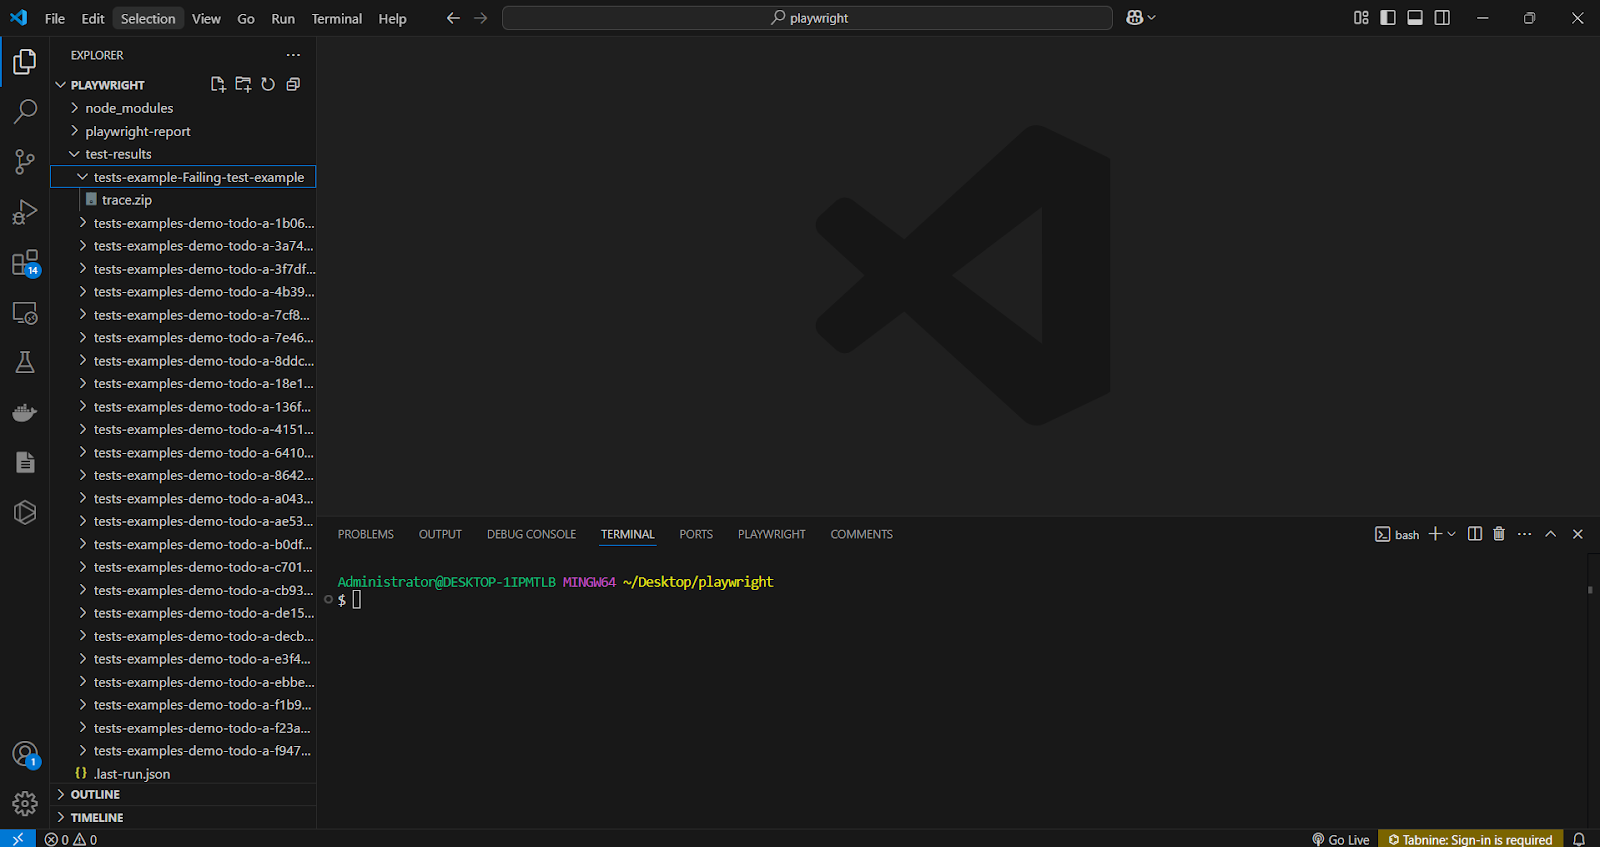Click the Customize Layout icon
Image resolution: width=1600 pixels, height=847 pixels.
(x=1361, y=18)
